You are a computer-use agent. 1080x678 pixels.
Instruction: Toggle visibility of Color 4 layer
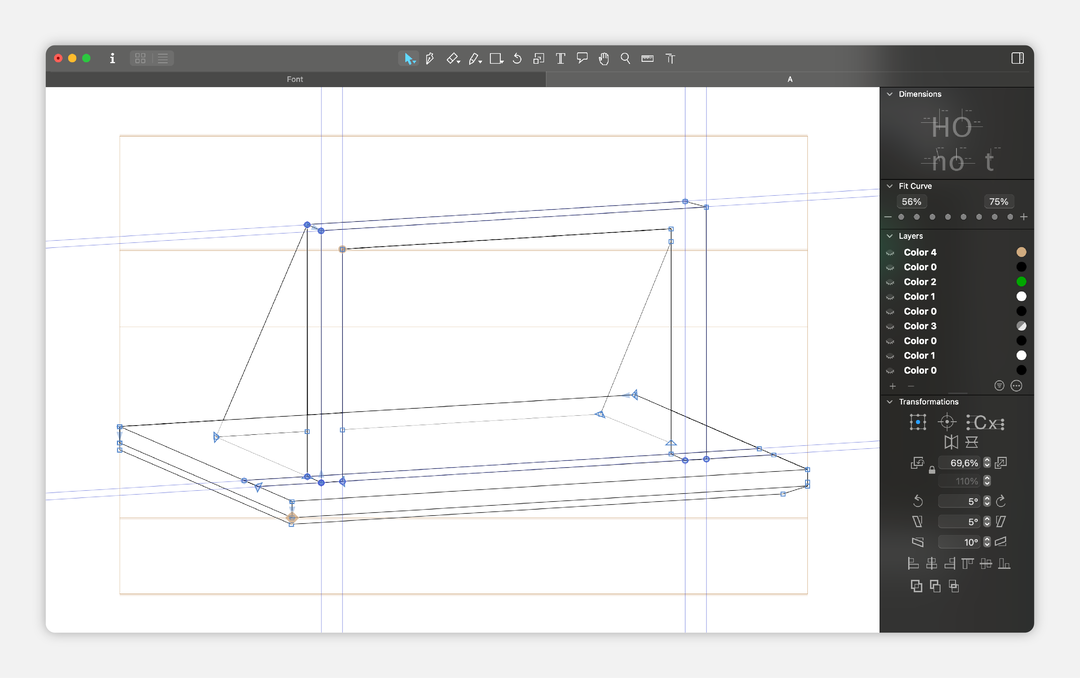890,252
